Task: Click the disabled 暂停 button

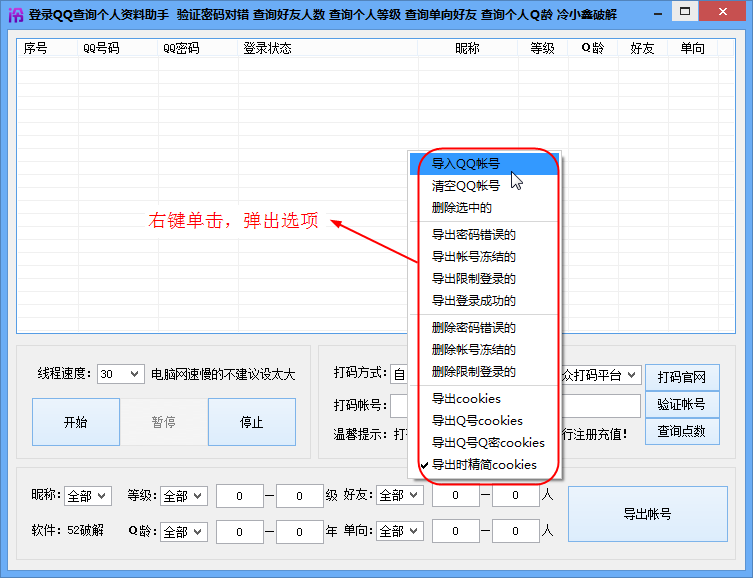Action: (x=164, y=422)
